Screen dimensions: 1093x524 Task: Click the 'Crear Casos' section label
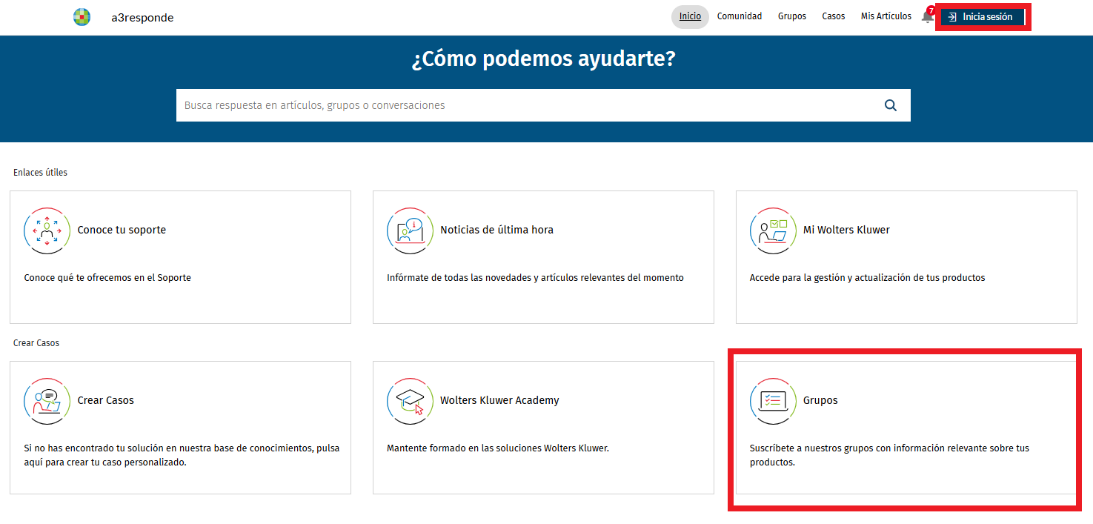tap(36, 344)
